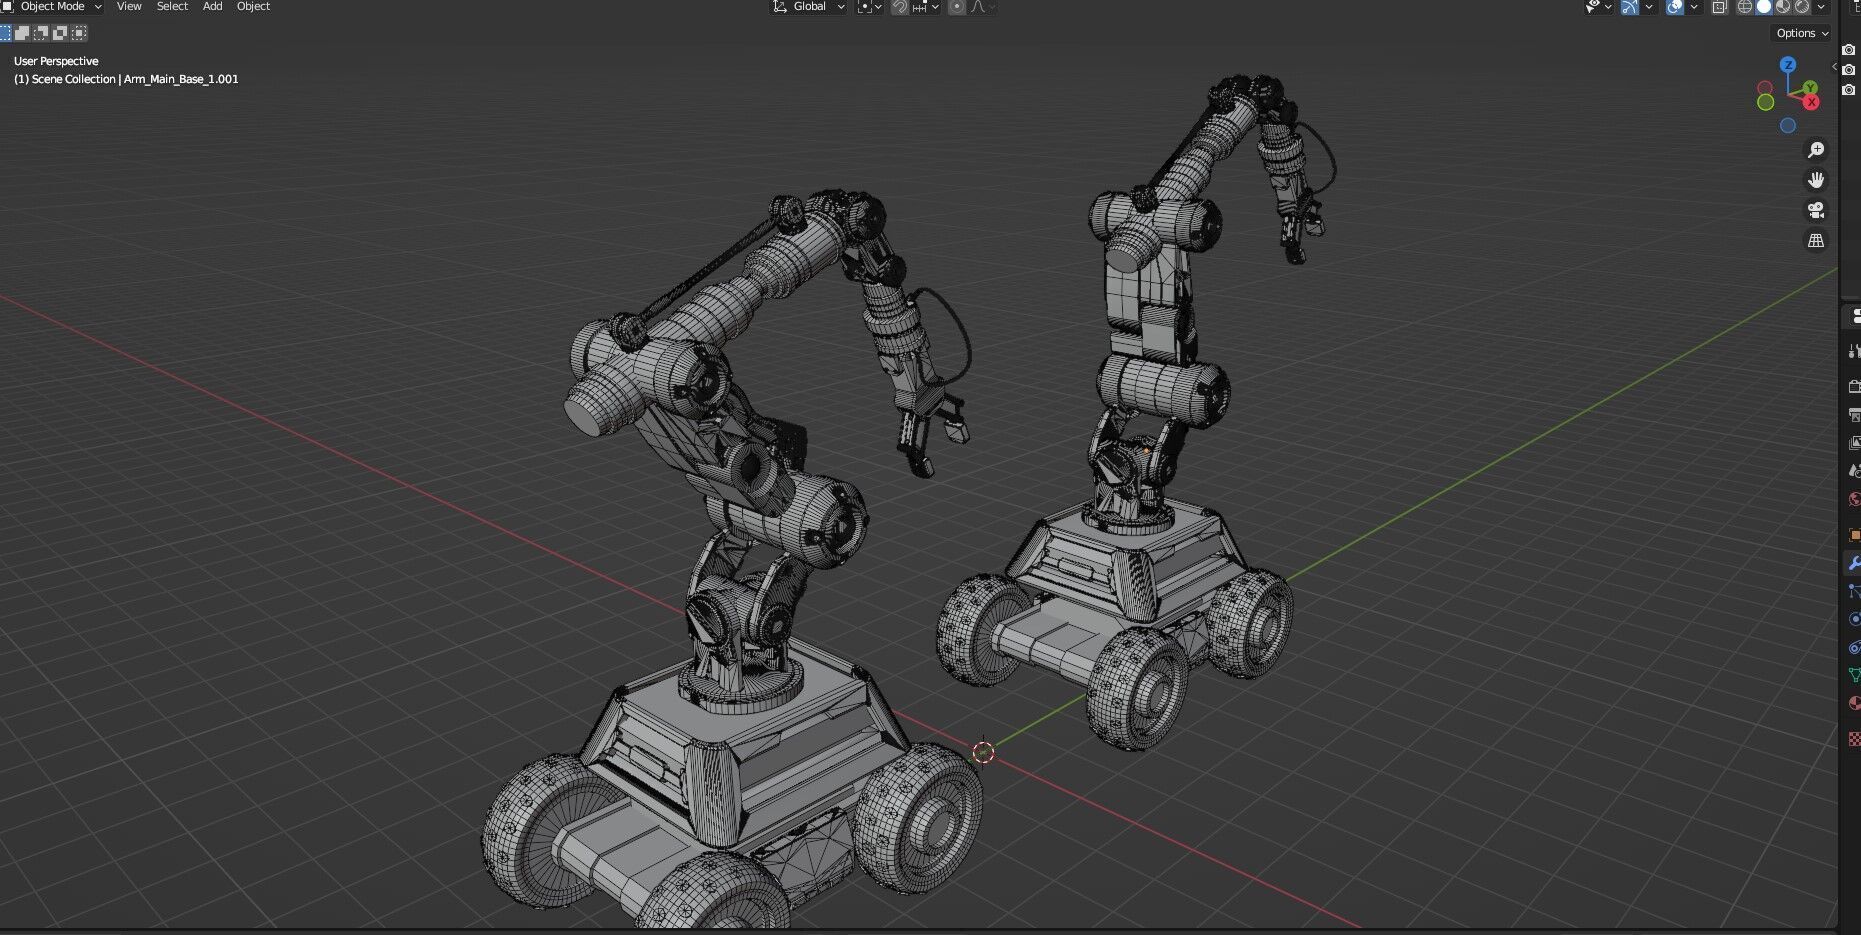Snap view to the blue Z axis
Screen dimensions: 1861x935
coord(1788,64)
